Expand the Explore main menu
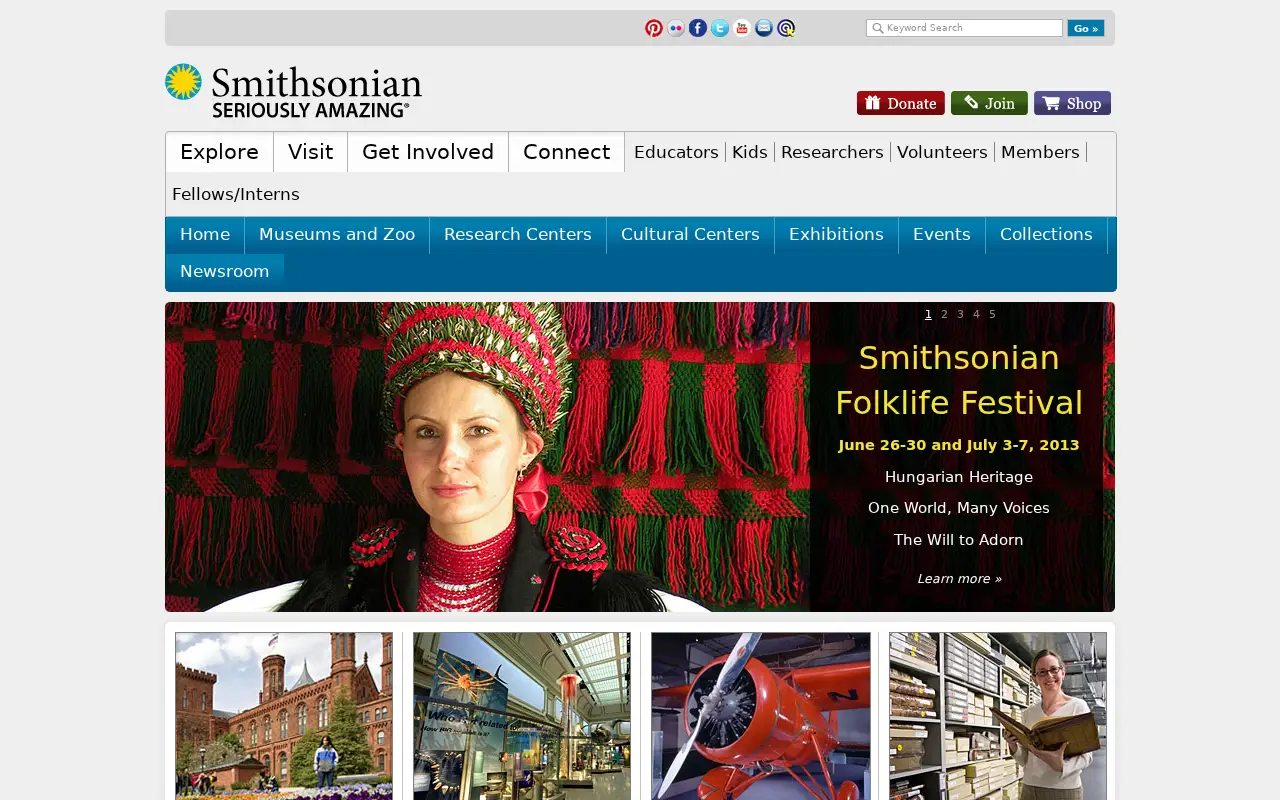 tap(220, 152)
